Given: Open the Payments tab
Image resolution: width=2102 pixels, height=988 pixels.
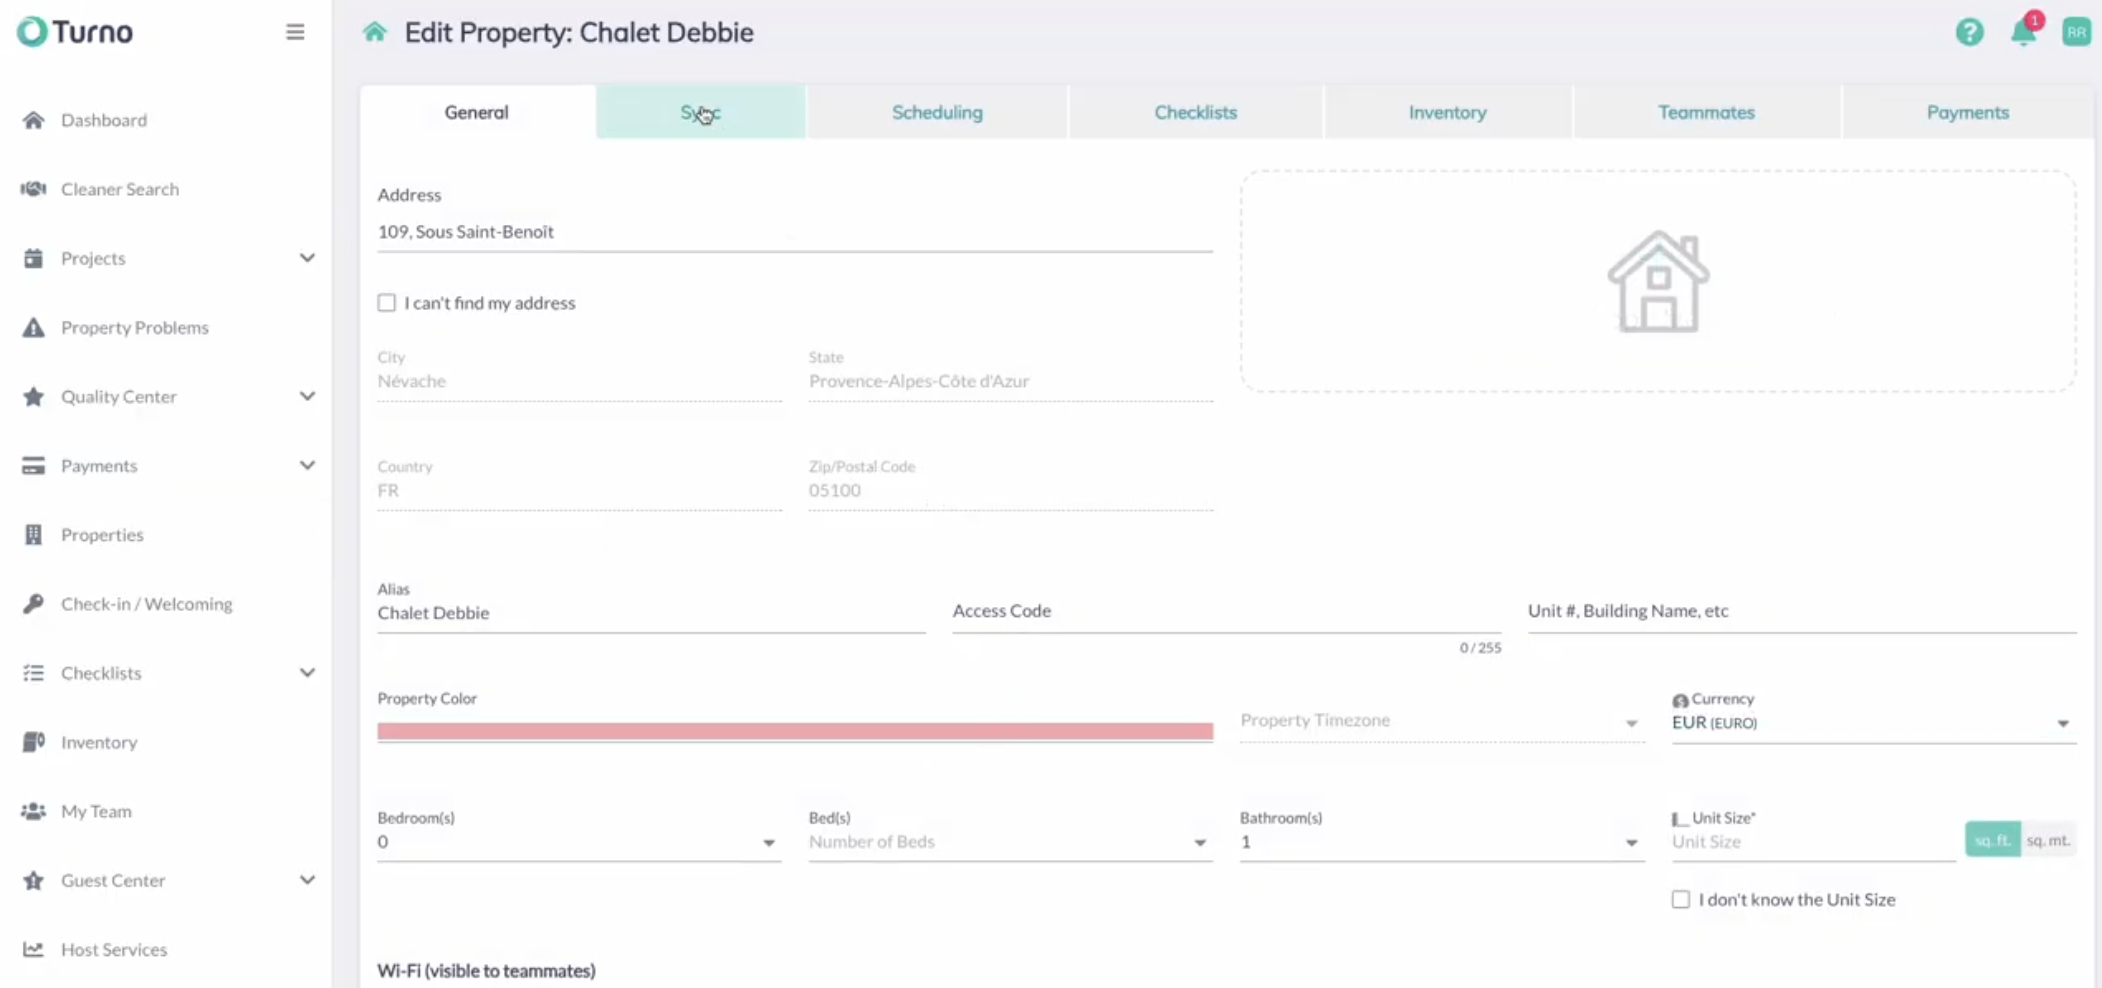Looking at the screenshot, I should [1967, 112].
